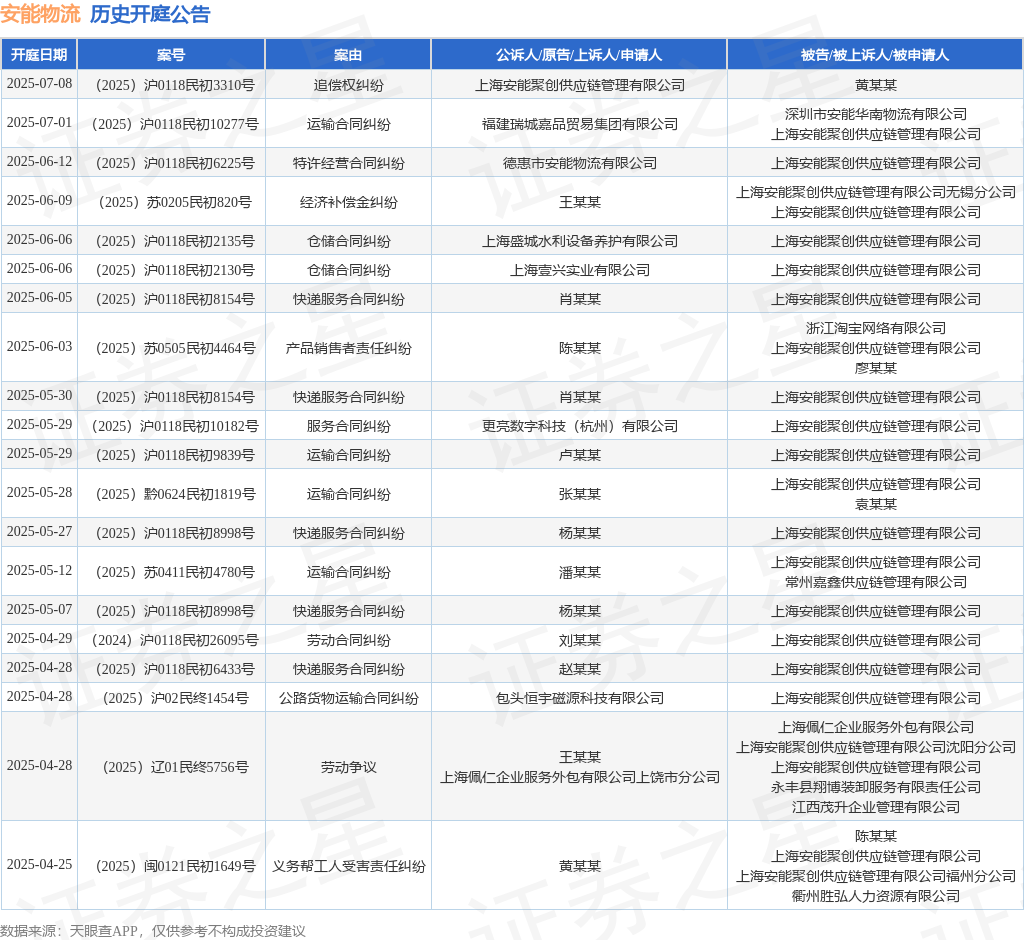Select defendant 常州嘉鑫供应链管理有限公司
The image size is (1024, 940).
coord(875,582)
